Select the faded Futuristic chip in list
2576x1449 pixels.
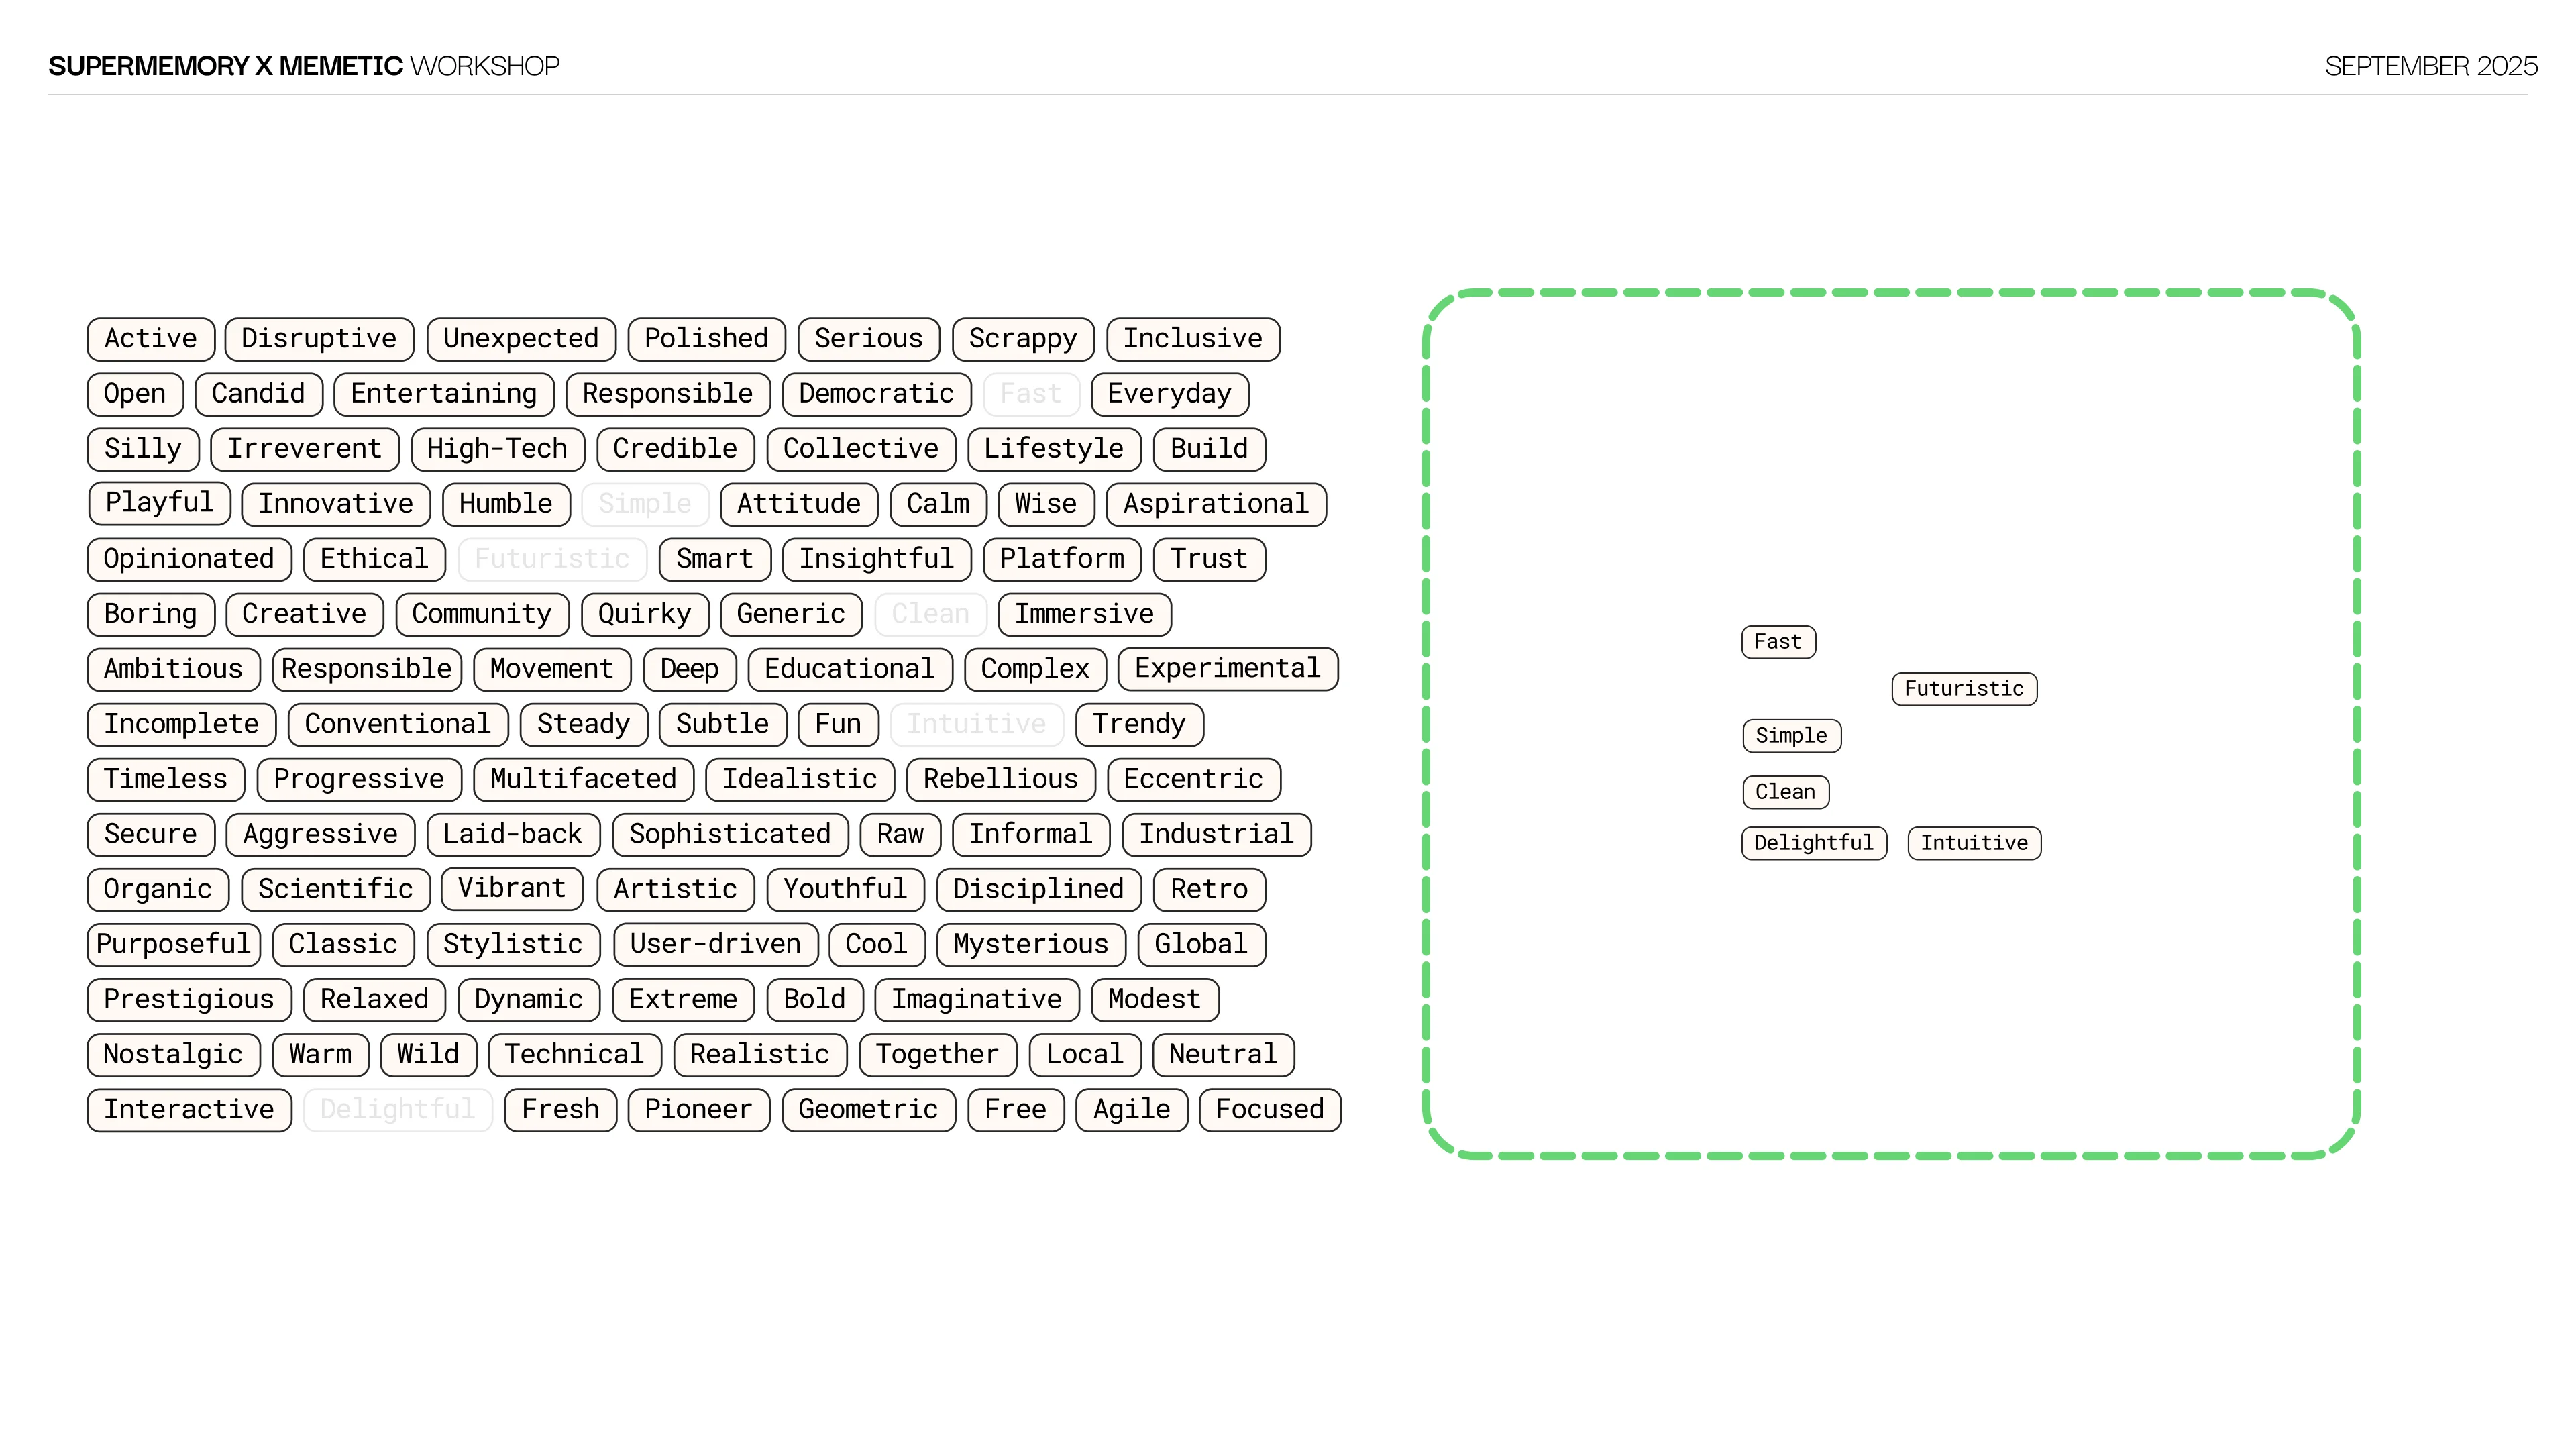[552, 559]
